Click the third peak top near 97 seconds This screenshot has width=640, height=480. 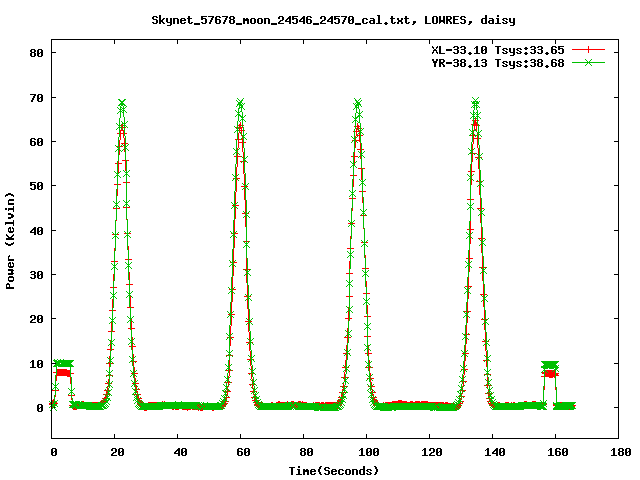tap(358, 102)
